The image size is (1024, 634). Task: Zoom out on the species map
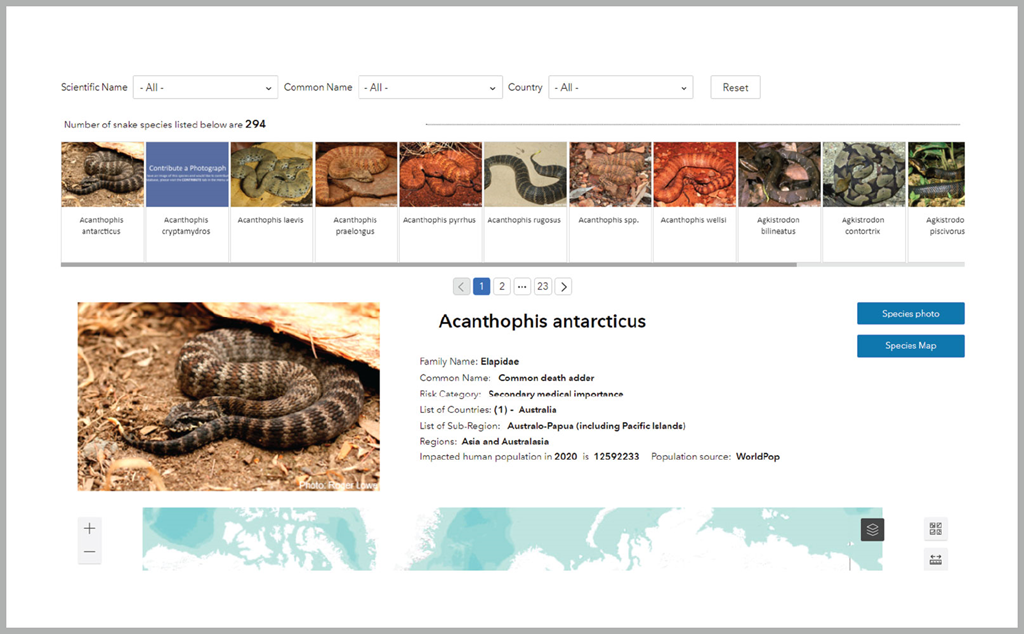[89, 552]
